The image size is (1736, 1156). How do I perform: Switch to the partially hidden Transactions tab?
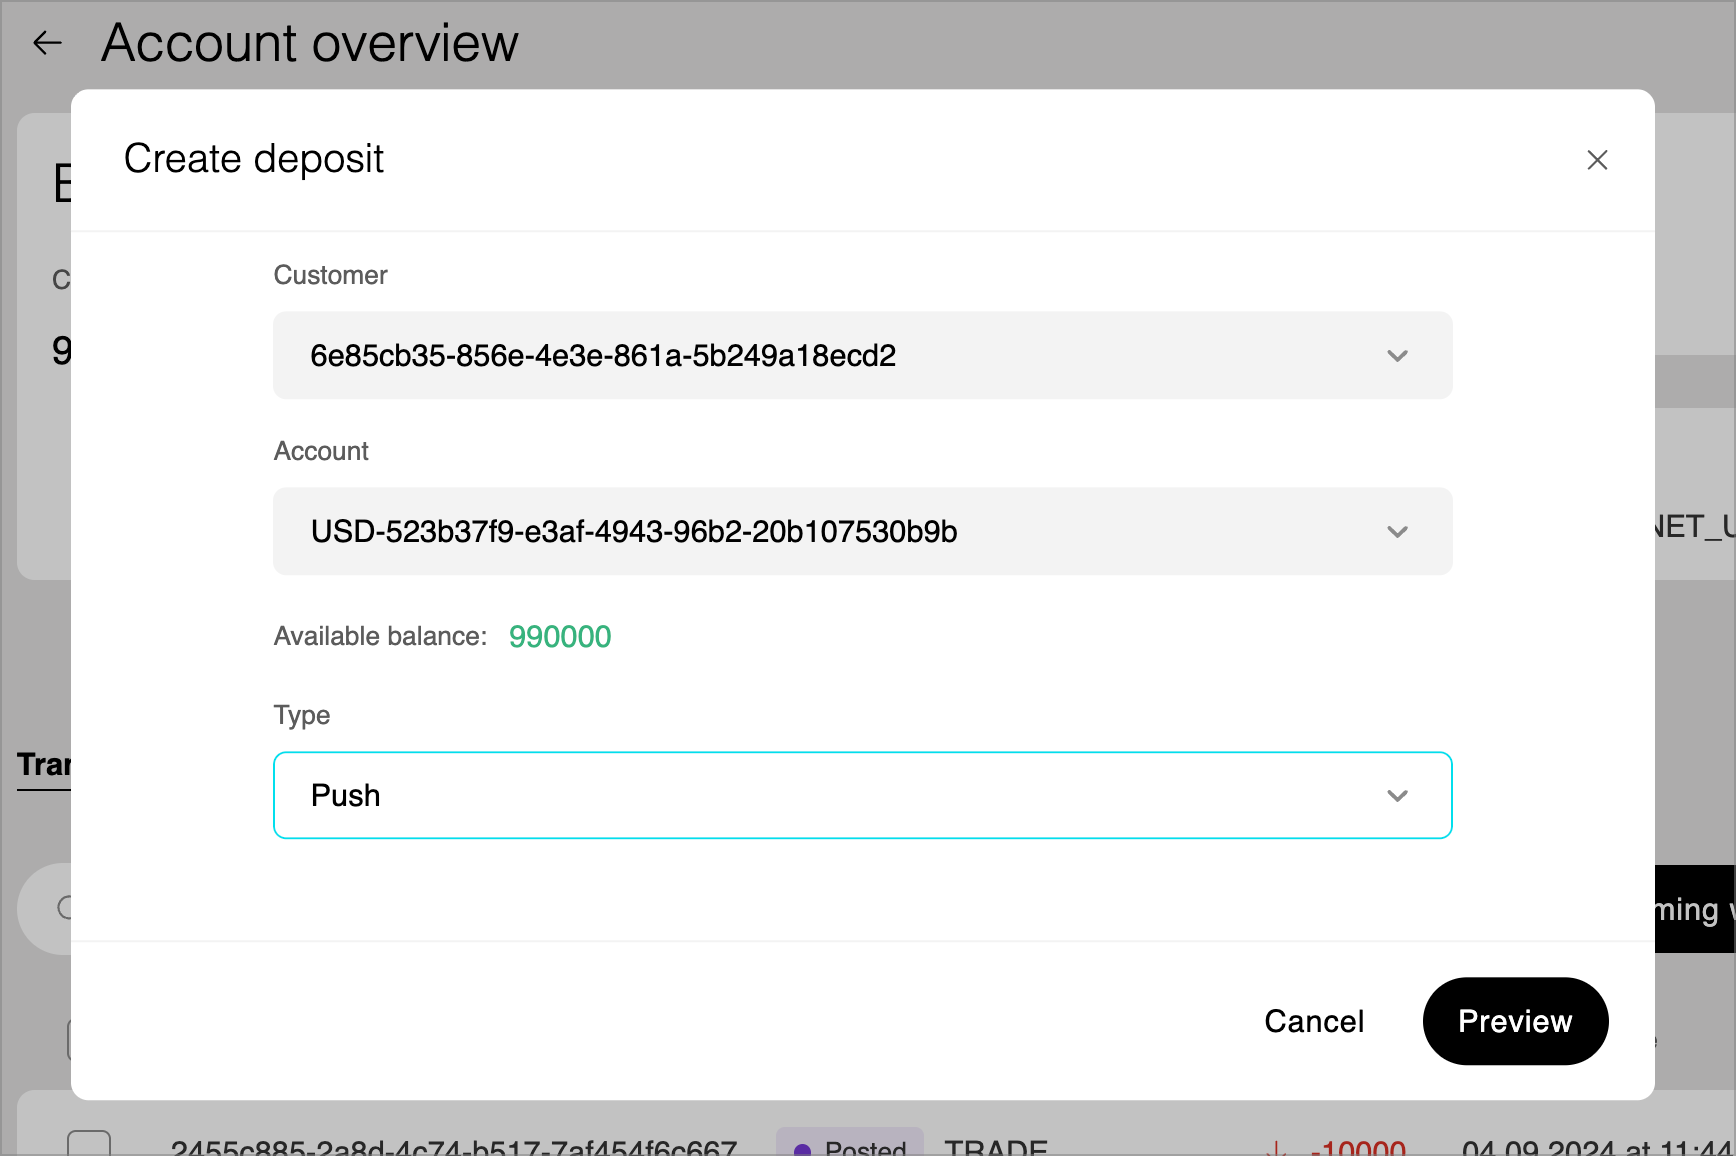(44, 765)
